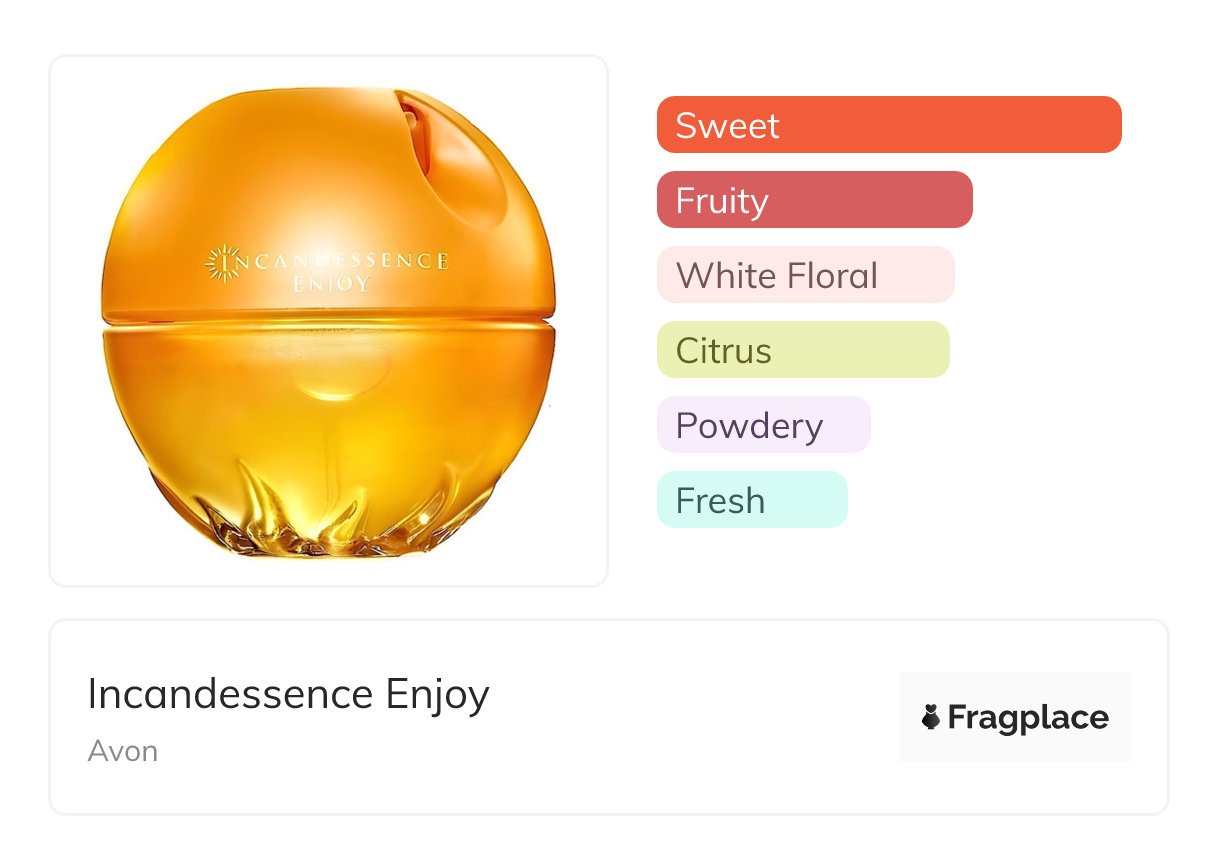Click the bottle spray nozzle opening

(411, 127)
